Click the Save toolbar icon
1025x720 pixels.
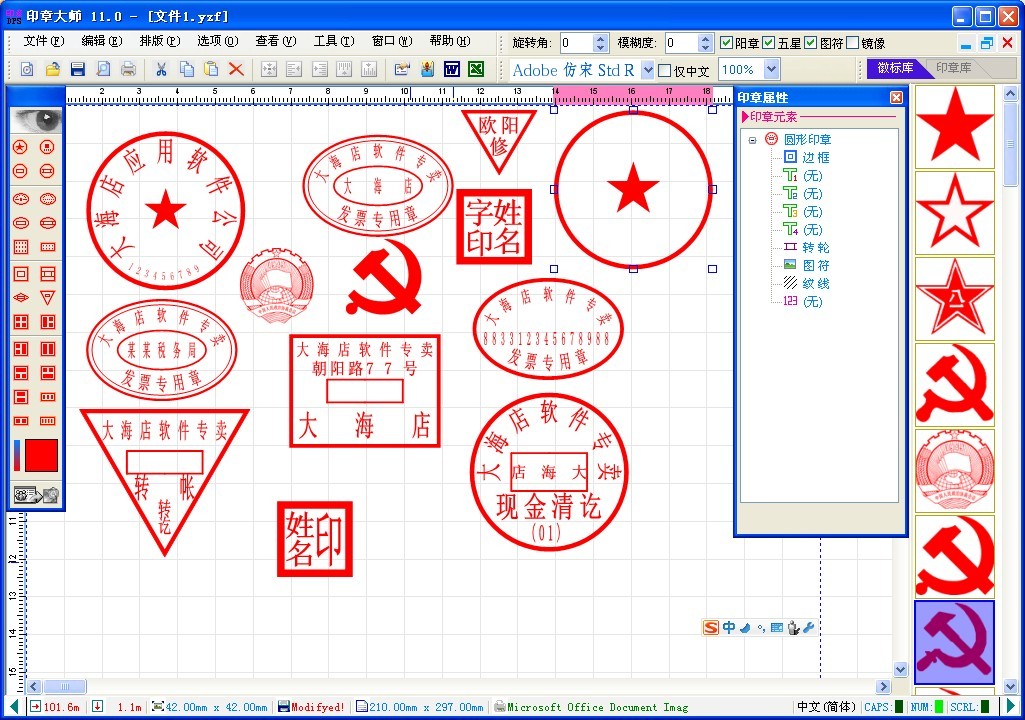pos(78,68)
